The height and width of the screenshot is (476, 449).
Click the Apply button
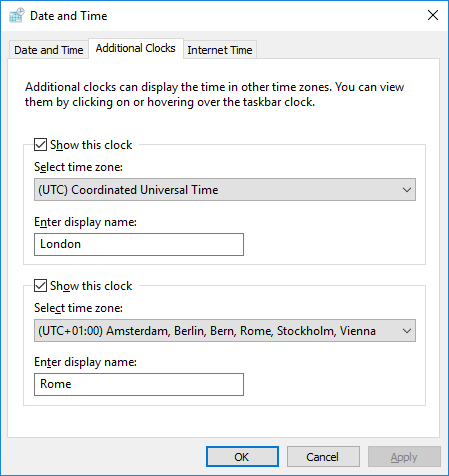coord(404,457)
